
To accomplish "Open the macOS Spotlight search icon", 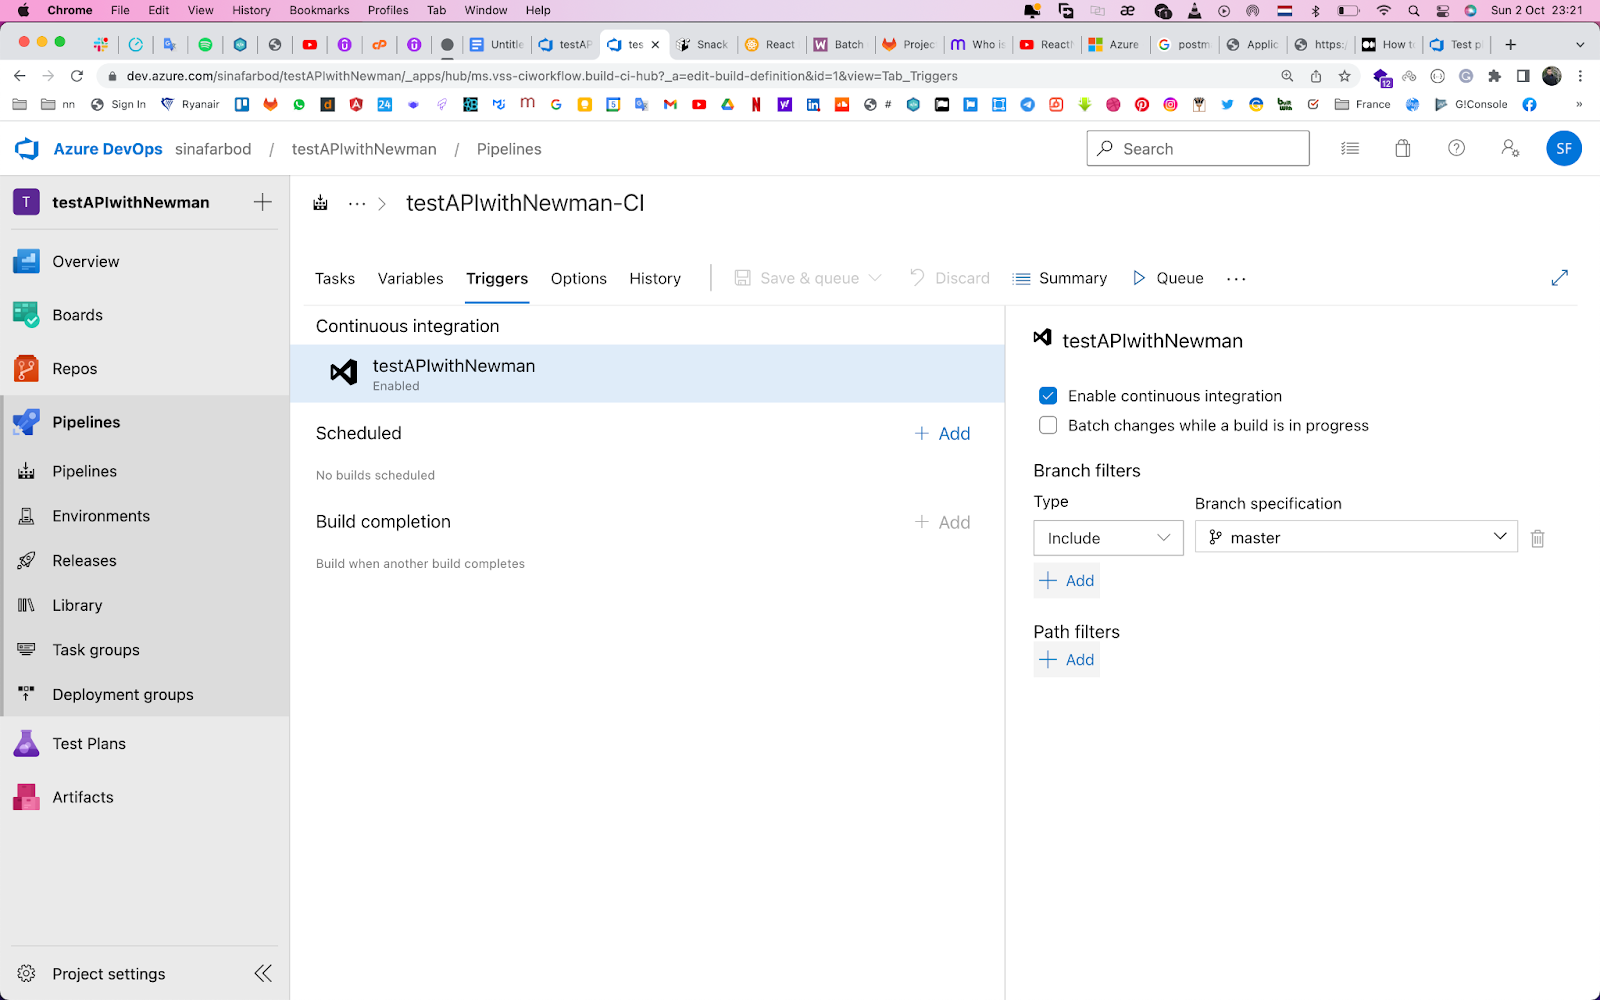I will click(1414, 10).
